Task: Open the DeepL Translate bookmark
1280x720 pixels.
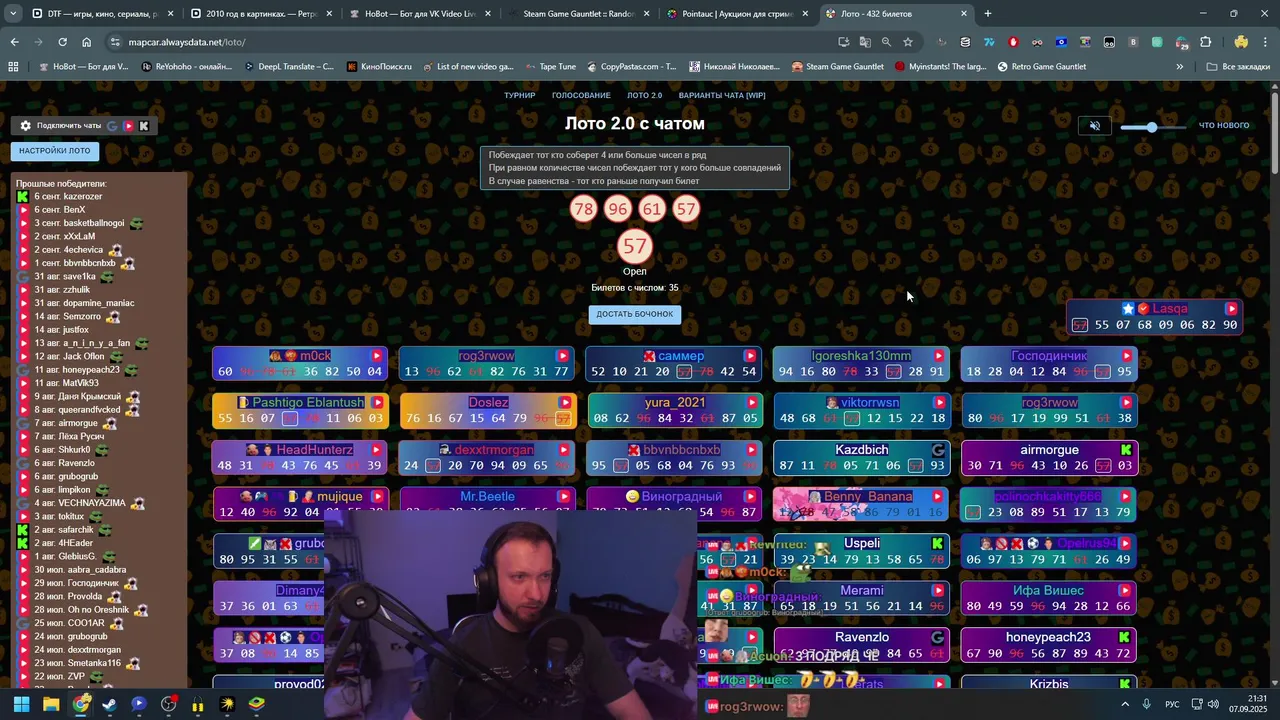Action: (289, 67)
